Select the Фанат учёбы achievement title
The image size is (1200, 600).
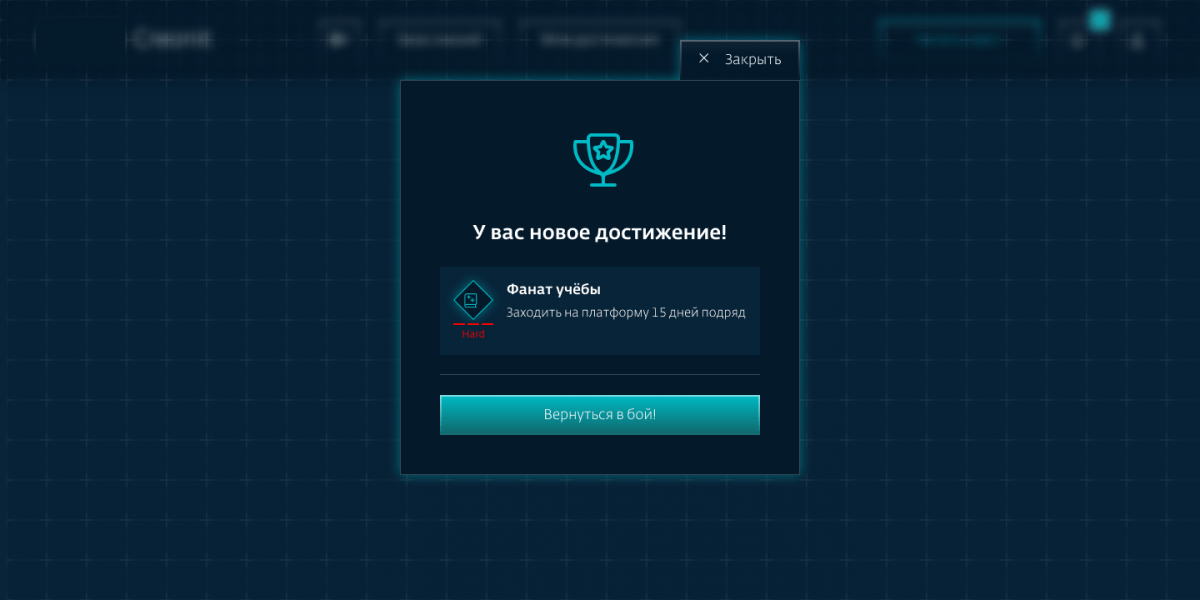[x=554, y=289]
